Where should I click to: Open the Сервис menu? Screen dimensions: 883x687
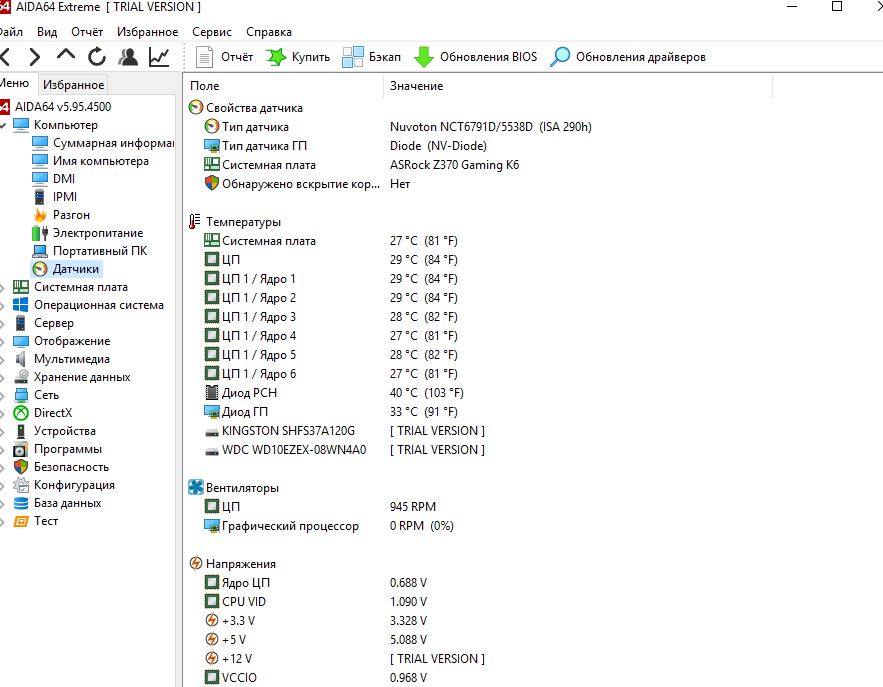click(212, 32)
